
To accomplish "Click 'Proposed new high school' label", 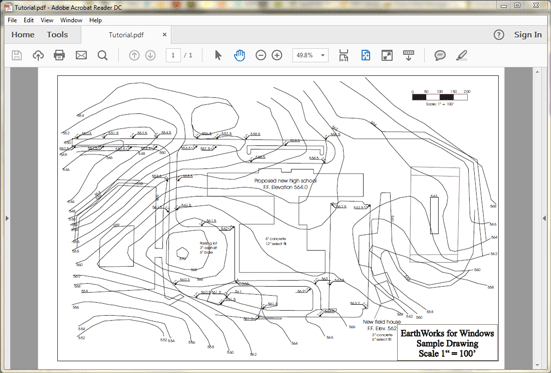I will click(285, 181).
